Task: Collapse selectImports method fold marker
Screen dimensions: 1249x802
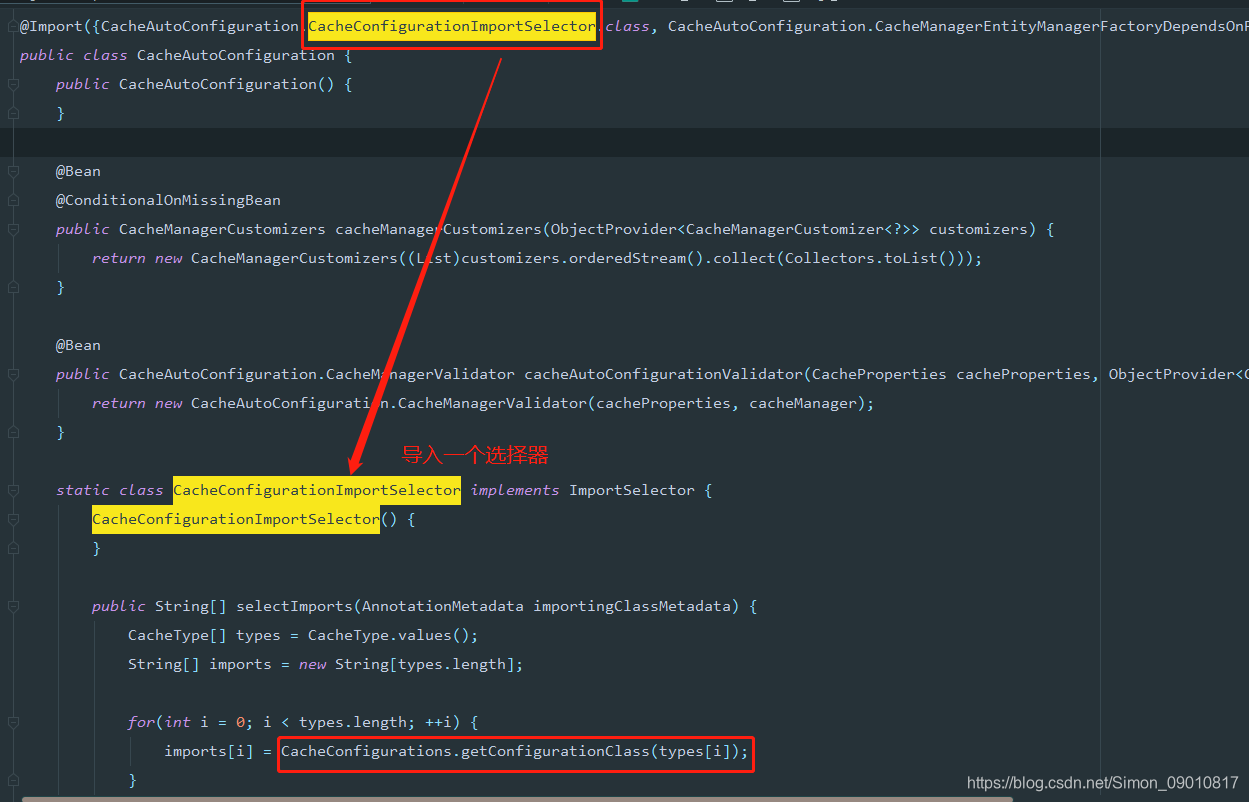Action: pyautogui.click(x=13, y=607)
